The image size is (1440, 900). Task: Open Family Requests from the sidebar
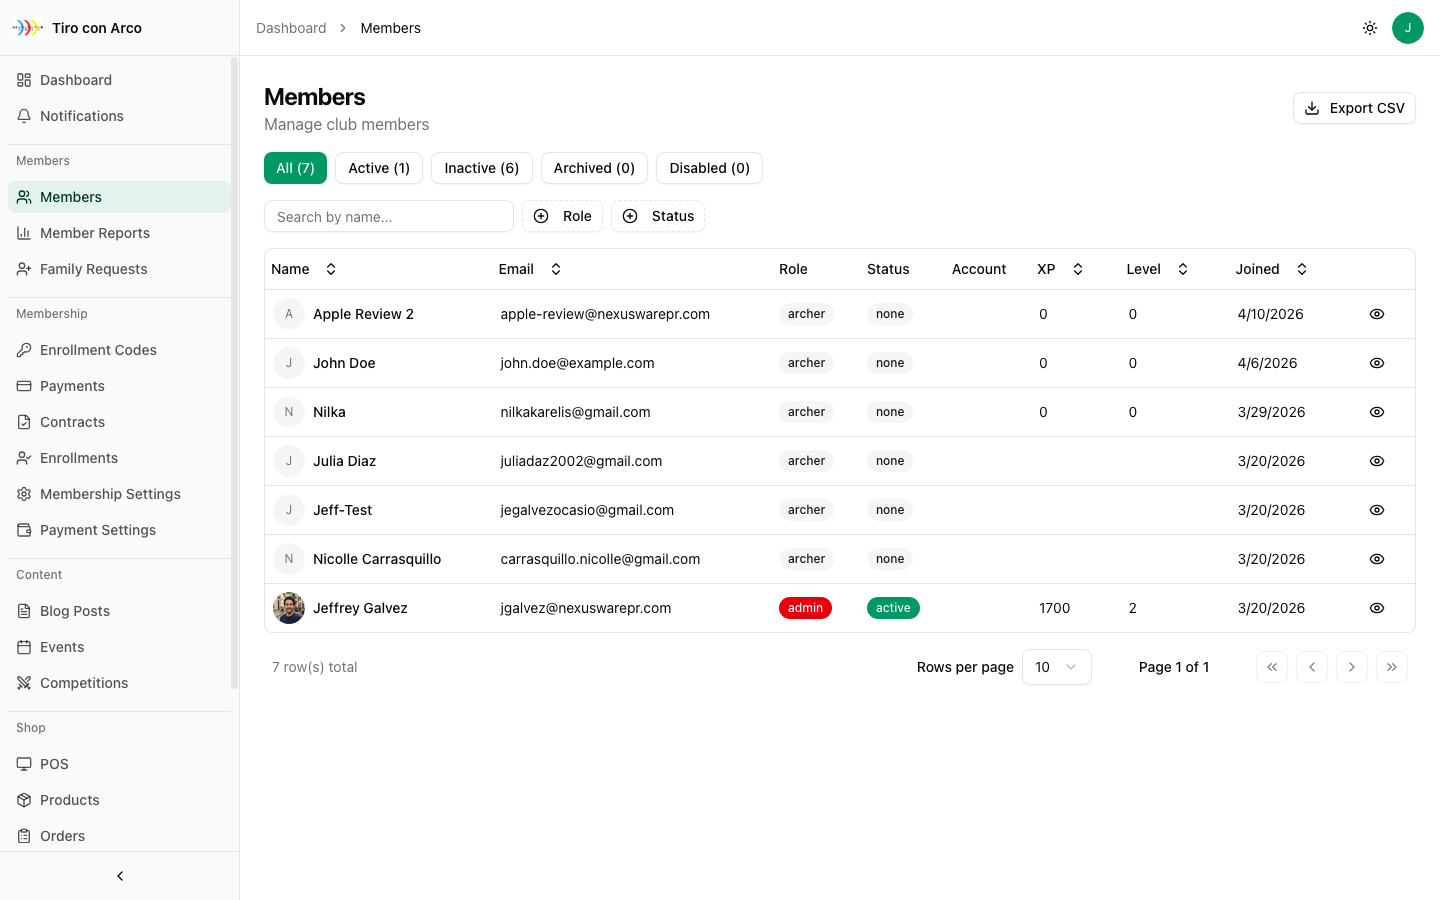(x=93, y=269)
